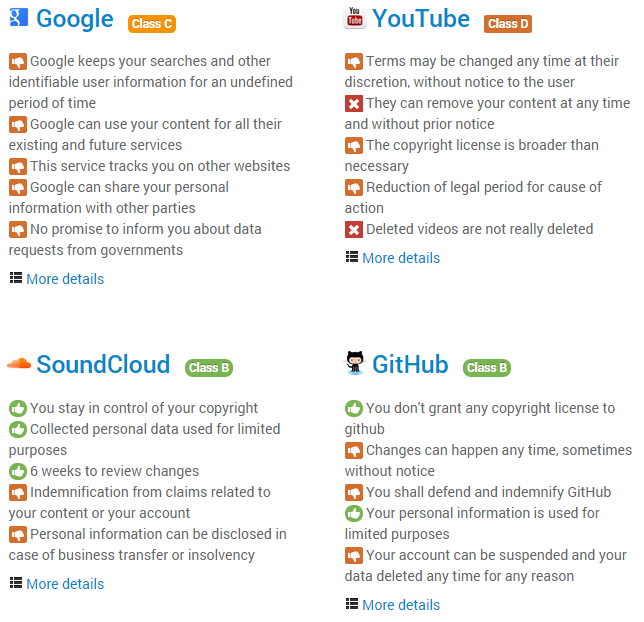Click the Google logo icon
644x622 pixels.
pyautogui.click(x=18, y=17)
